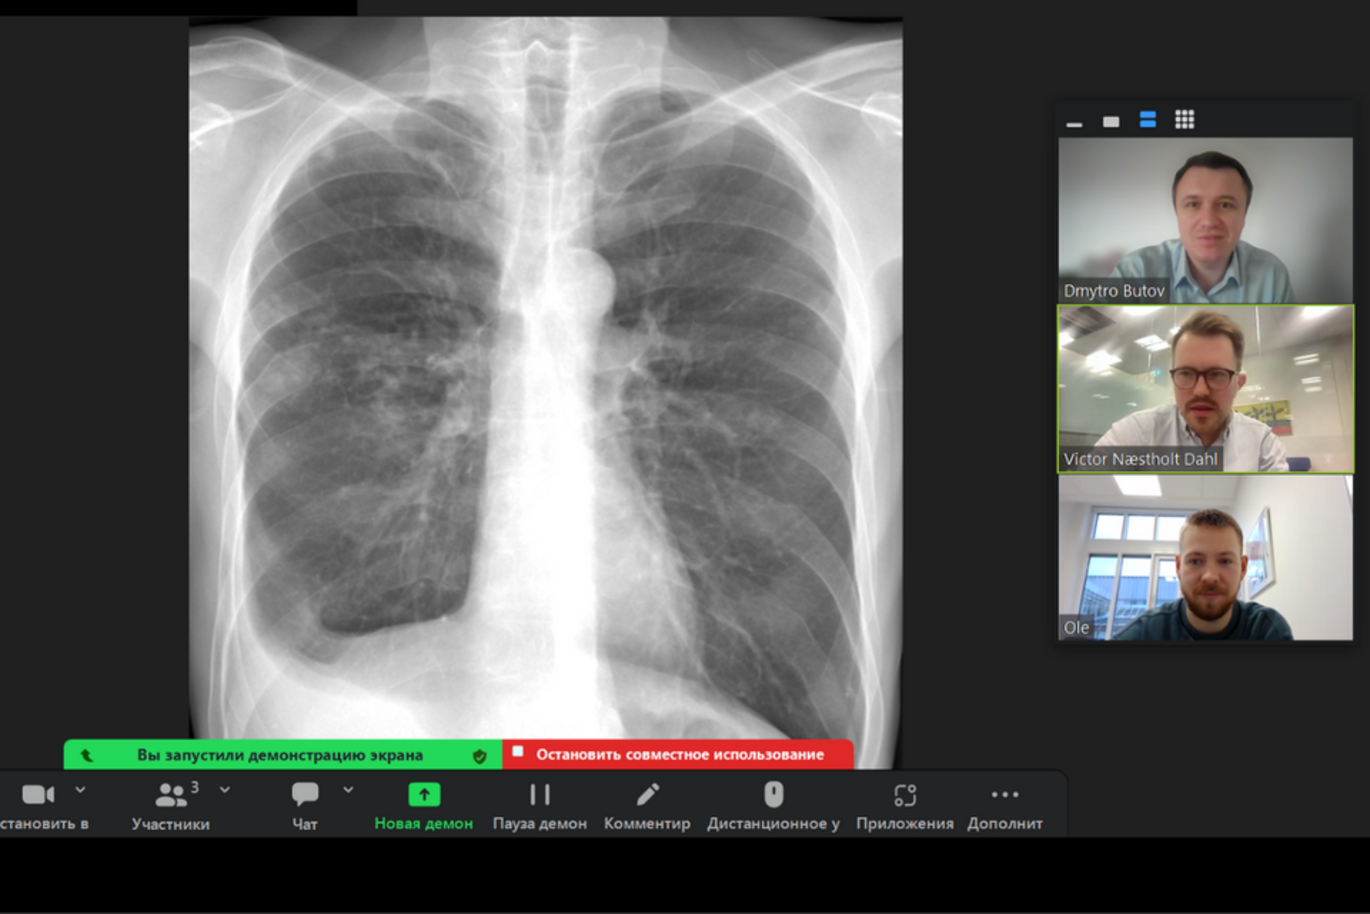Screen dimensions: 1370x914
Task: Click the Victor Næstholt Dahl name label
Action: 1141,459
